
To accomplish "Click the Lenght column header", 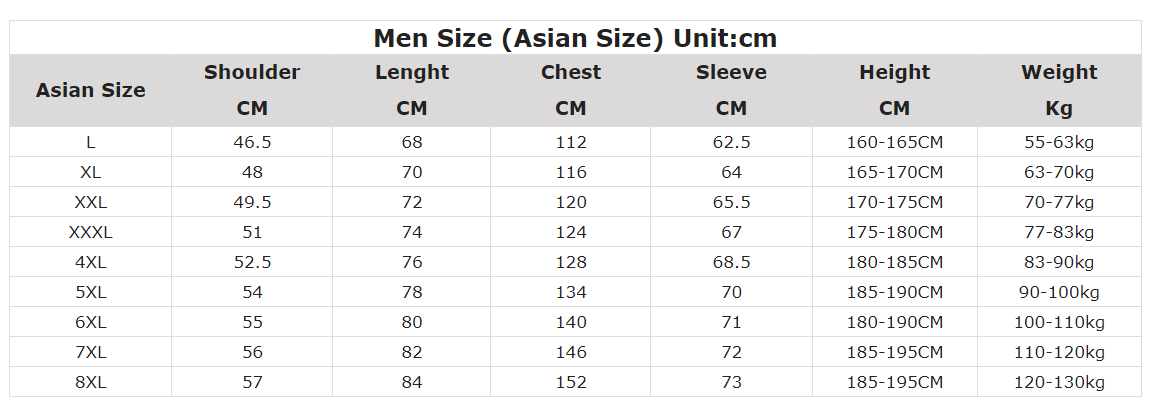I will (x=412, y=72).
